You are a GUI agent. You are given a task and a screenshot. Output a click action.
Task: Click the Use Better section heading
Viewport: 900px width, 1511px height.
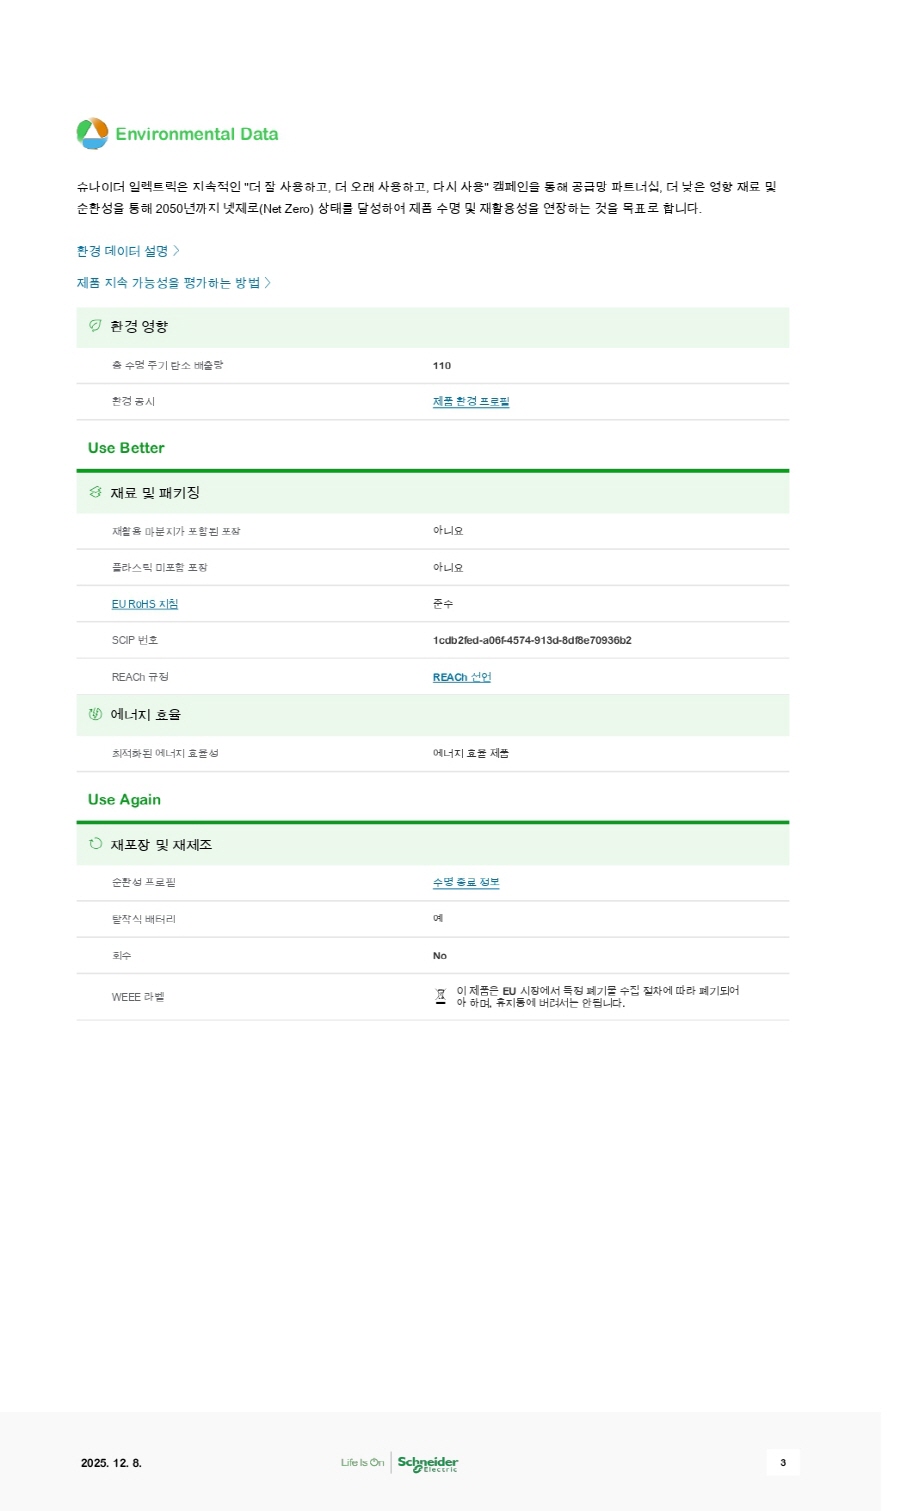pyautogui.click(x=126, y=448)
